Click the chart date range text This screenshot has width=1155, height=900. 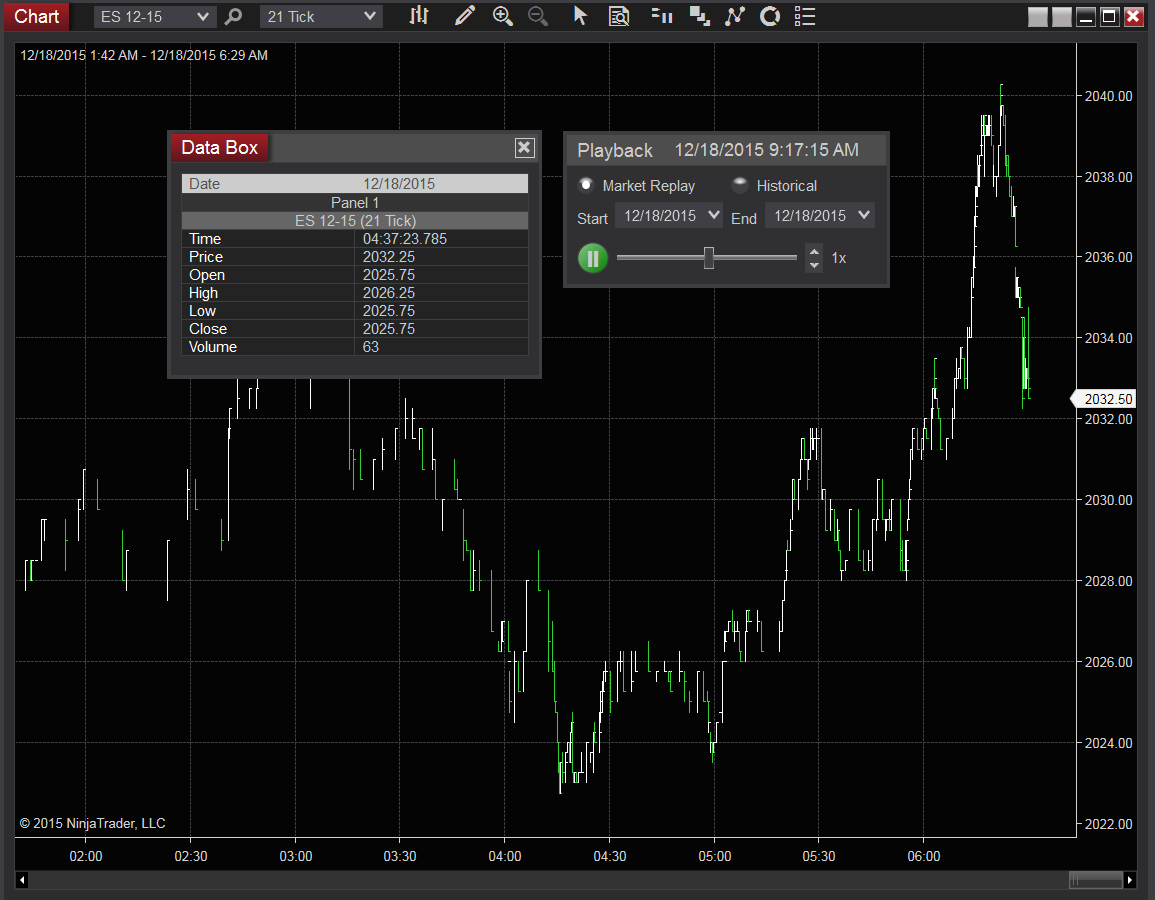[144, 55]
